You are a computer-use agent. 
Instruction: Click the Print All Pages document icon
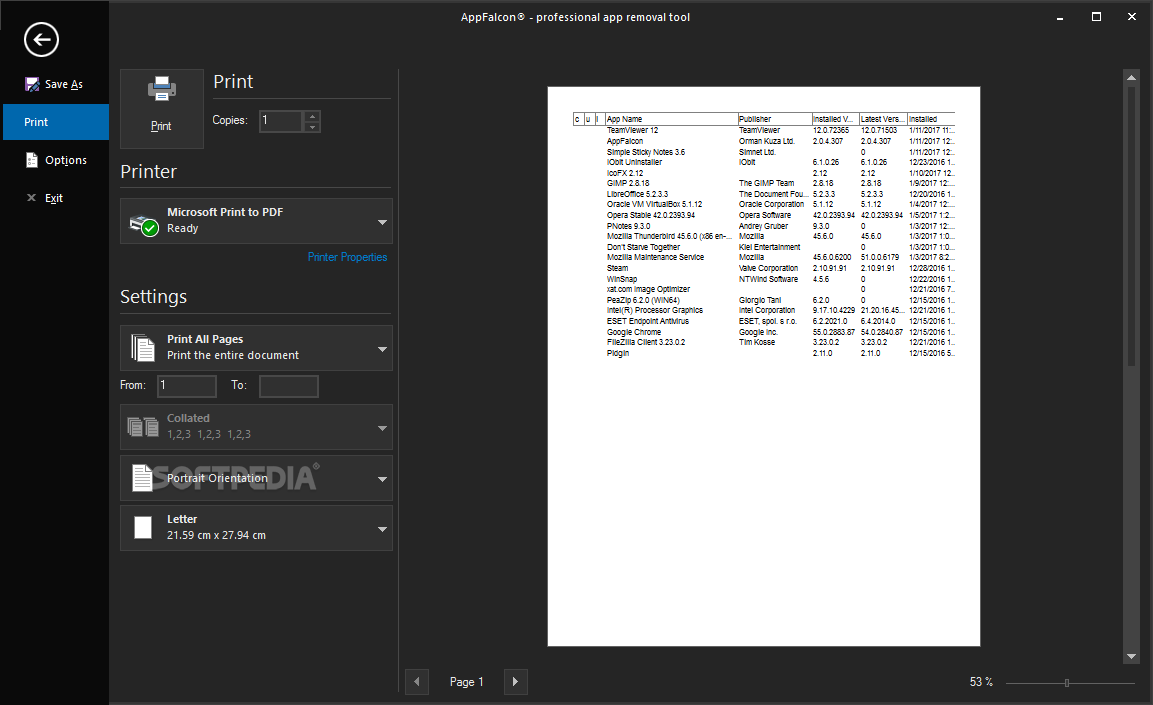click(143, 348)
